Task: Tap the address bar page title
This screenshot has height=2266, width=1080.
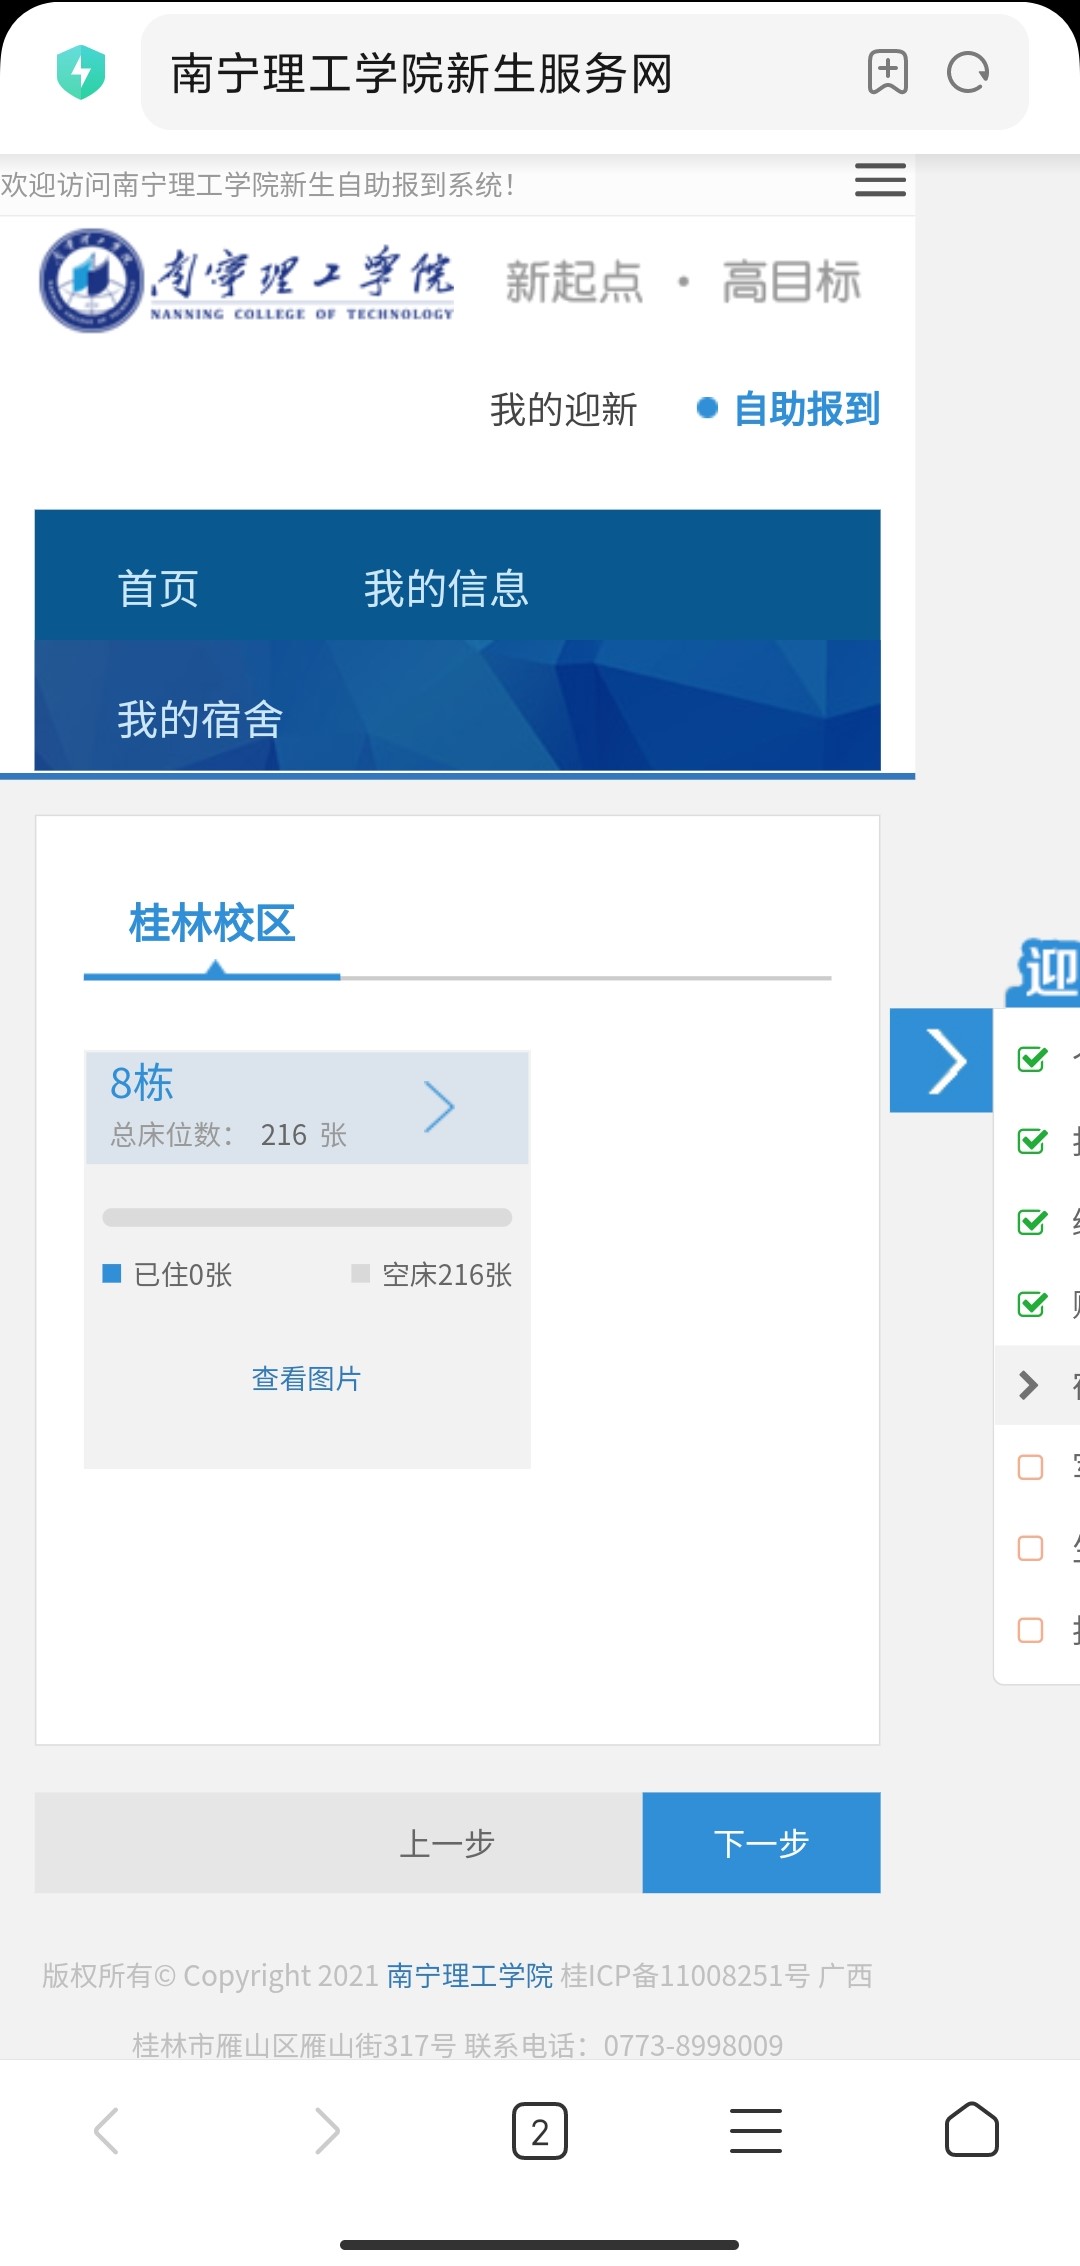Action: pos(421,73)
